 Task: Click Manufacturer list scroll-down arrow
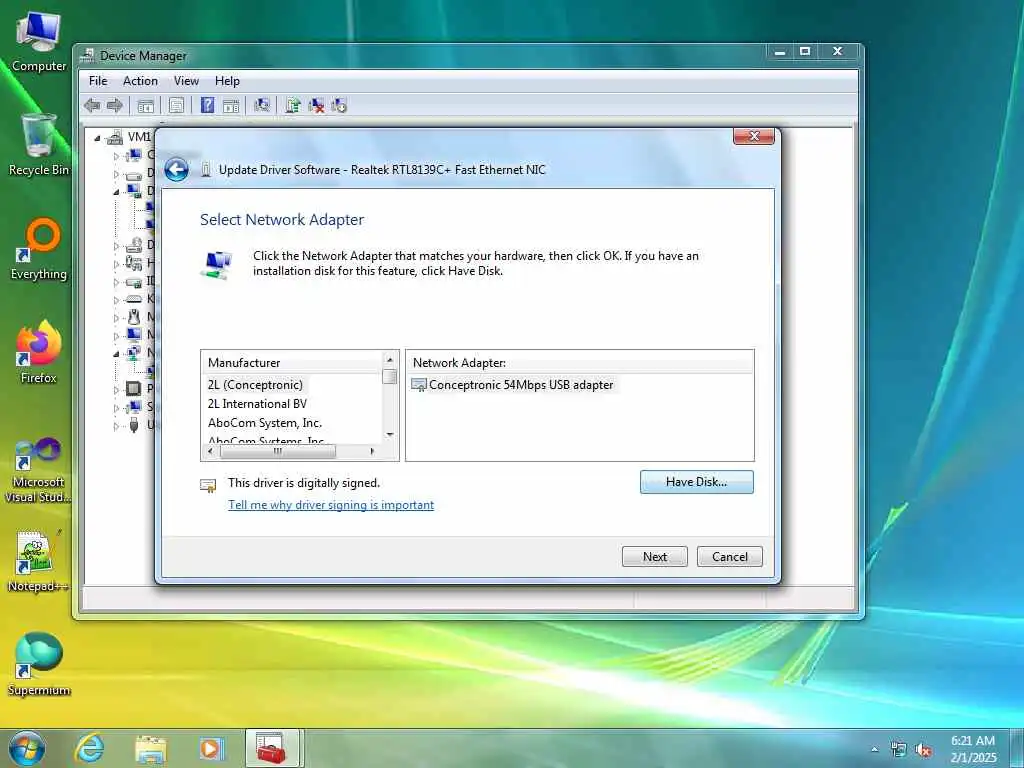click(390, 434)
